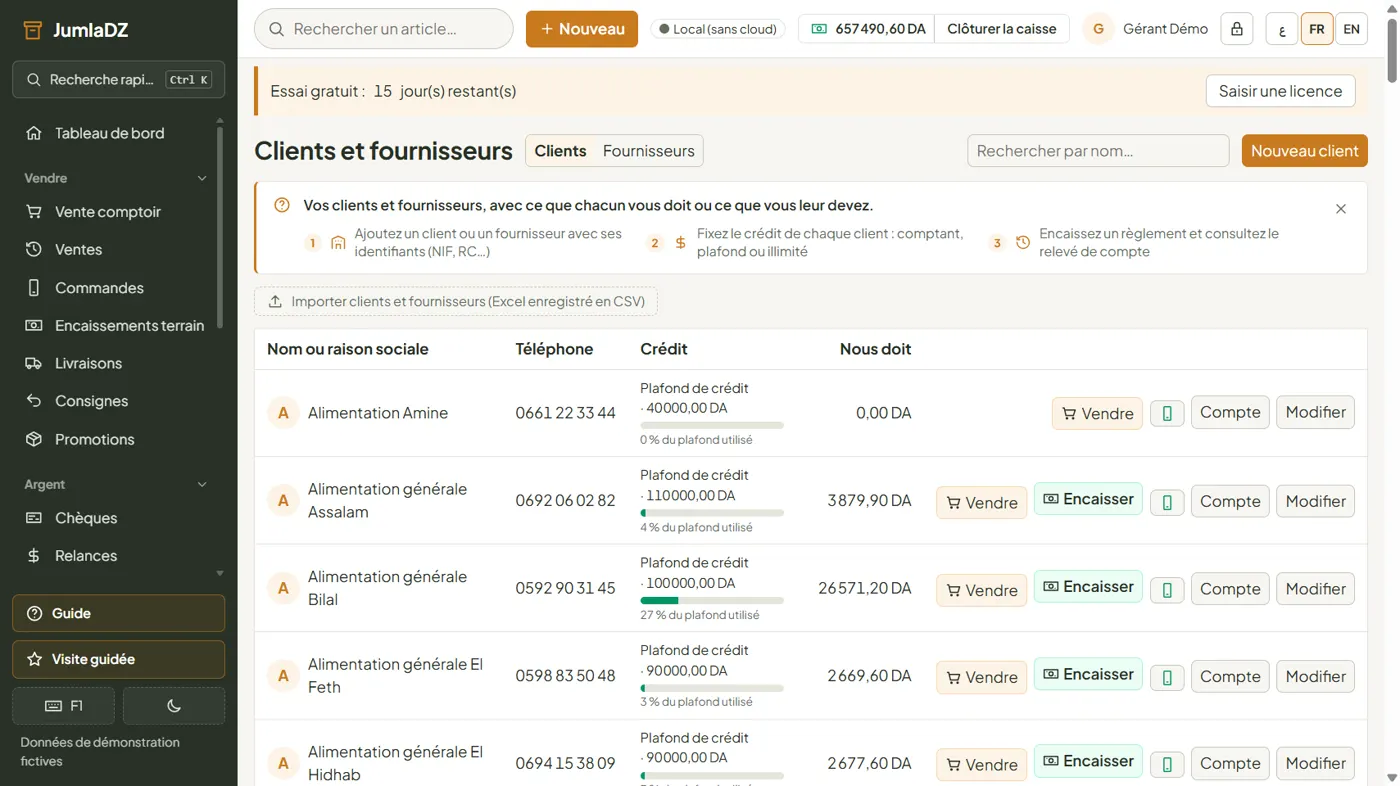Click the phone icon in Alimentation générale Assalam row
The image size is (1400, 786).
1167,502
